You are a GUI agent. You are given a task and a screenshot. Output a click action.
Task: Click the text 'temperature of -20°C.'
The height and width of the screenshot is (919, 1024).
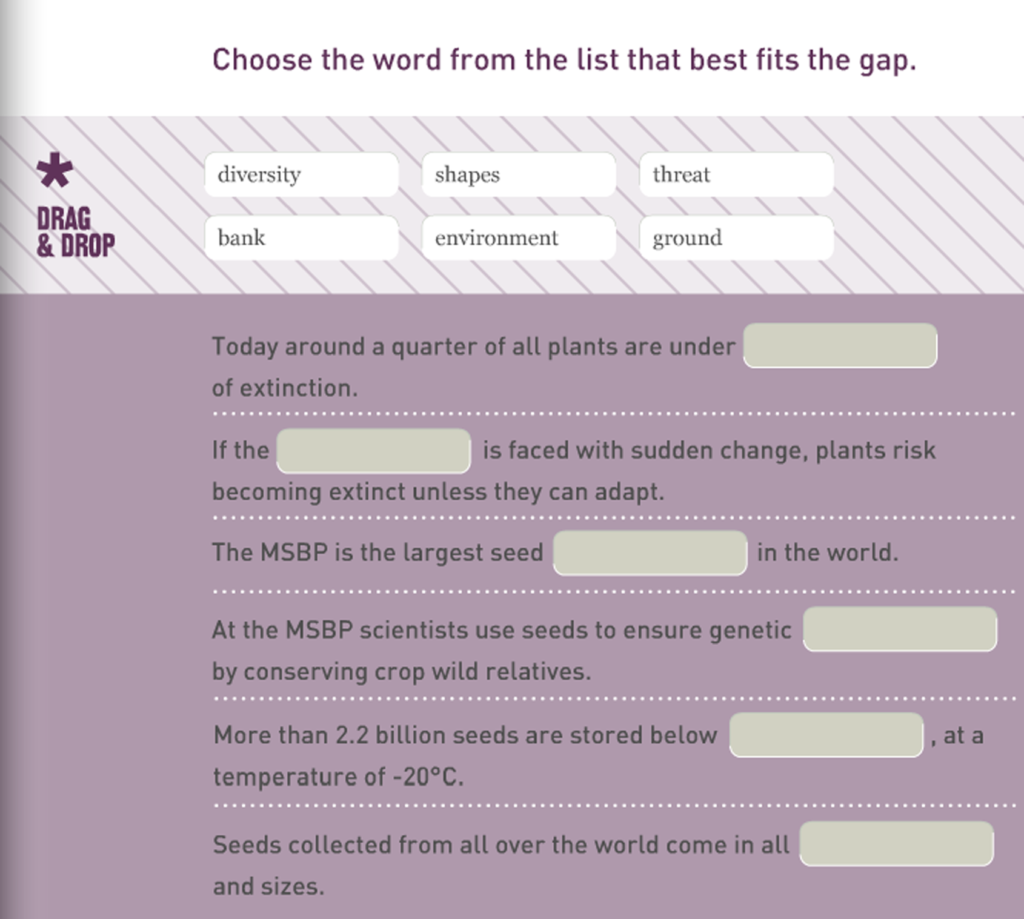tap(338, 777)
